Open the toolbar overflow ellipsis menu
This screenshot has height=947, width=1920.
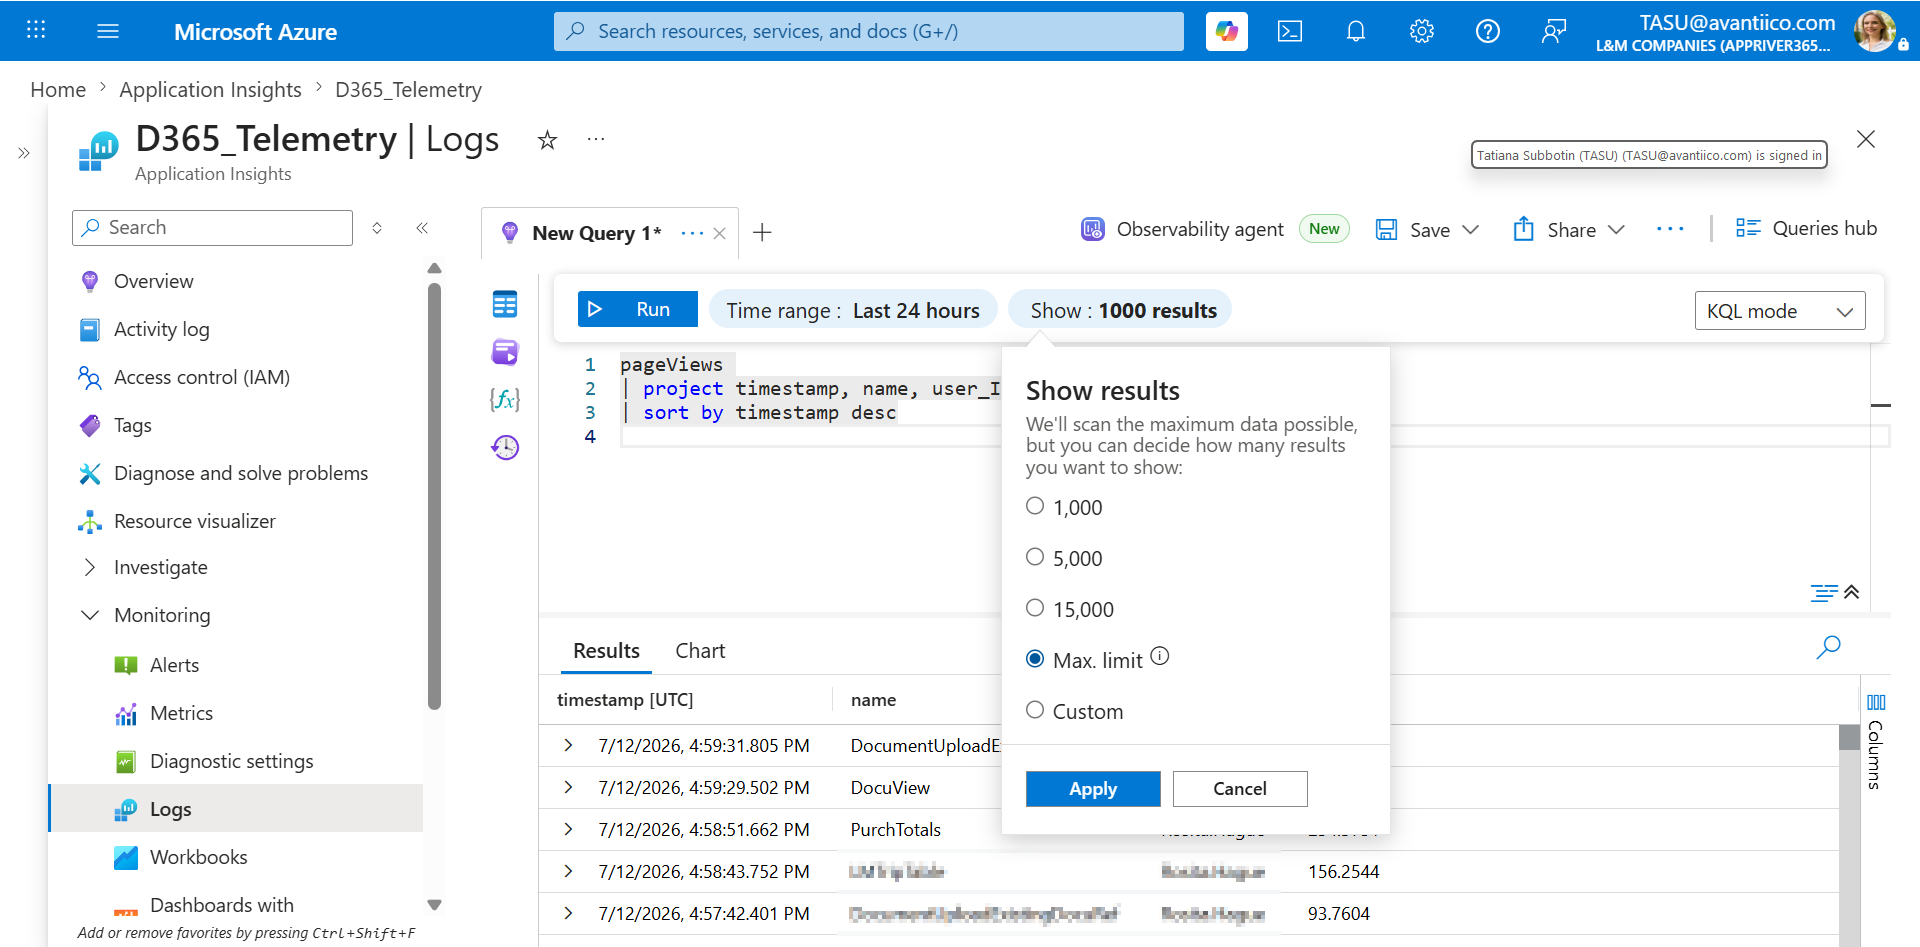click(1670, 229)
